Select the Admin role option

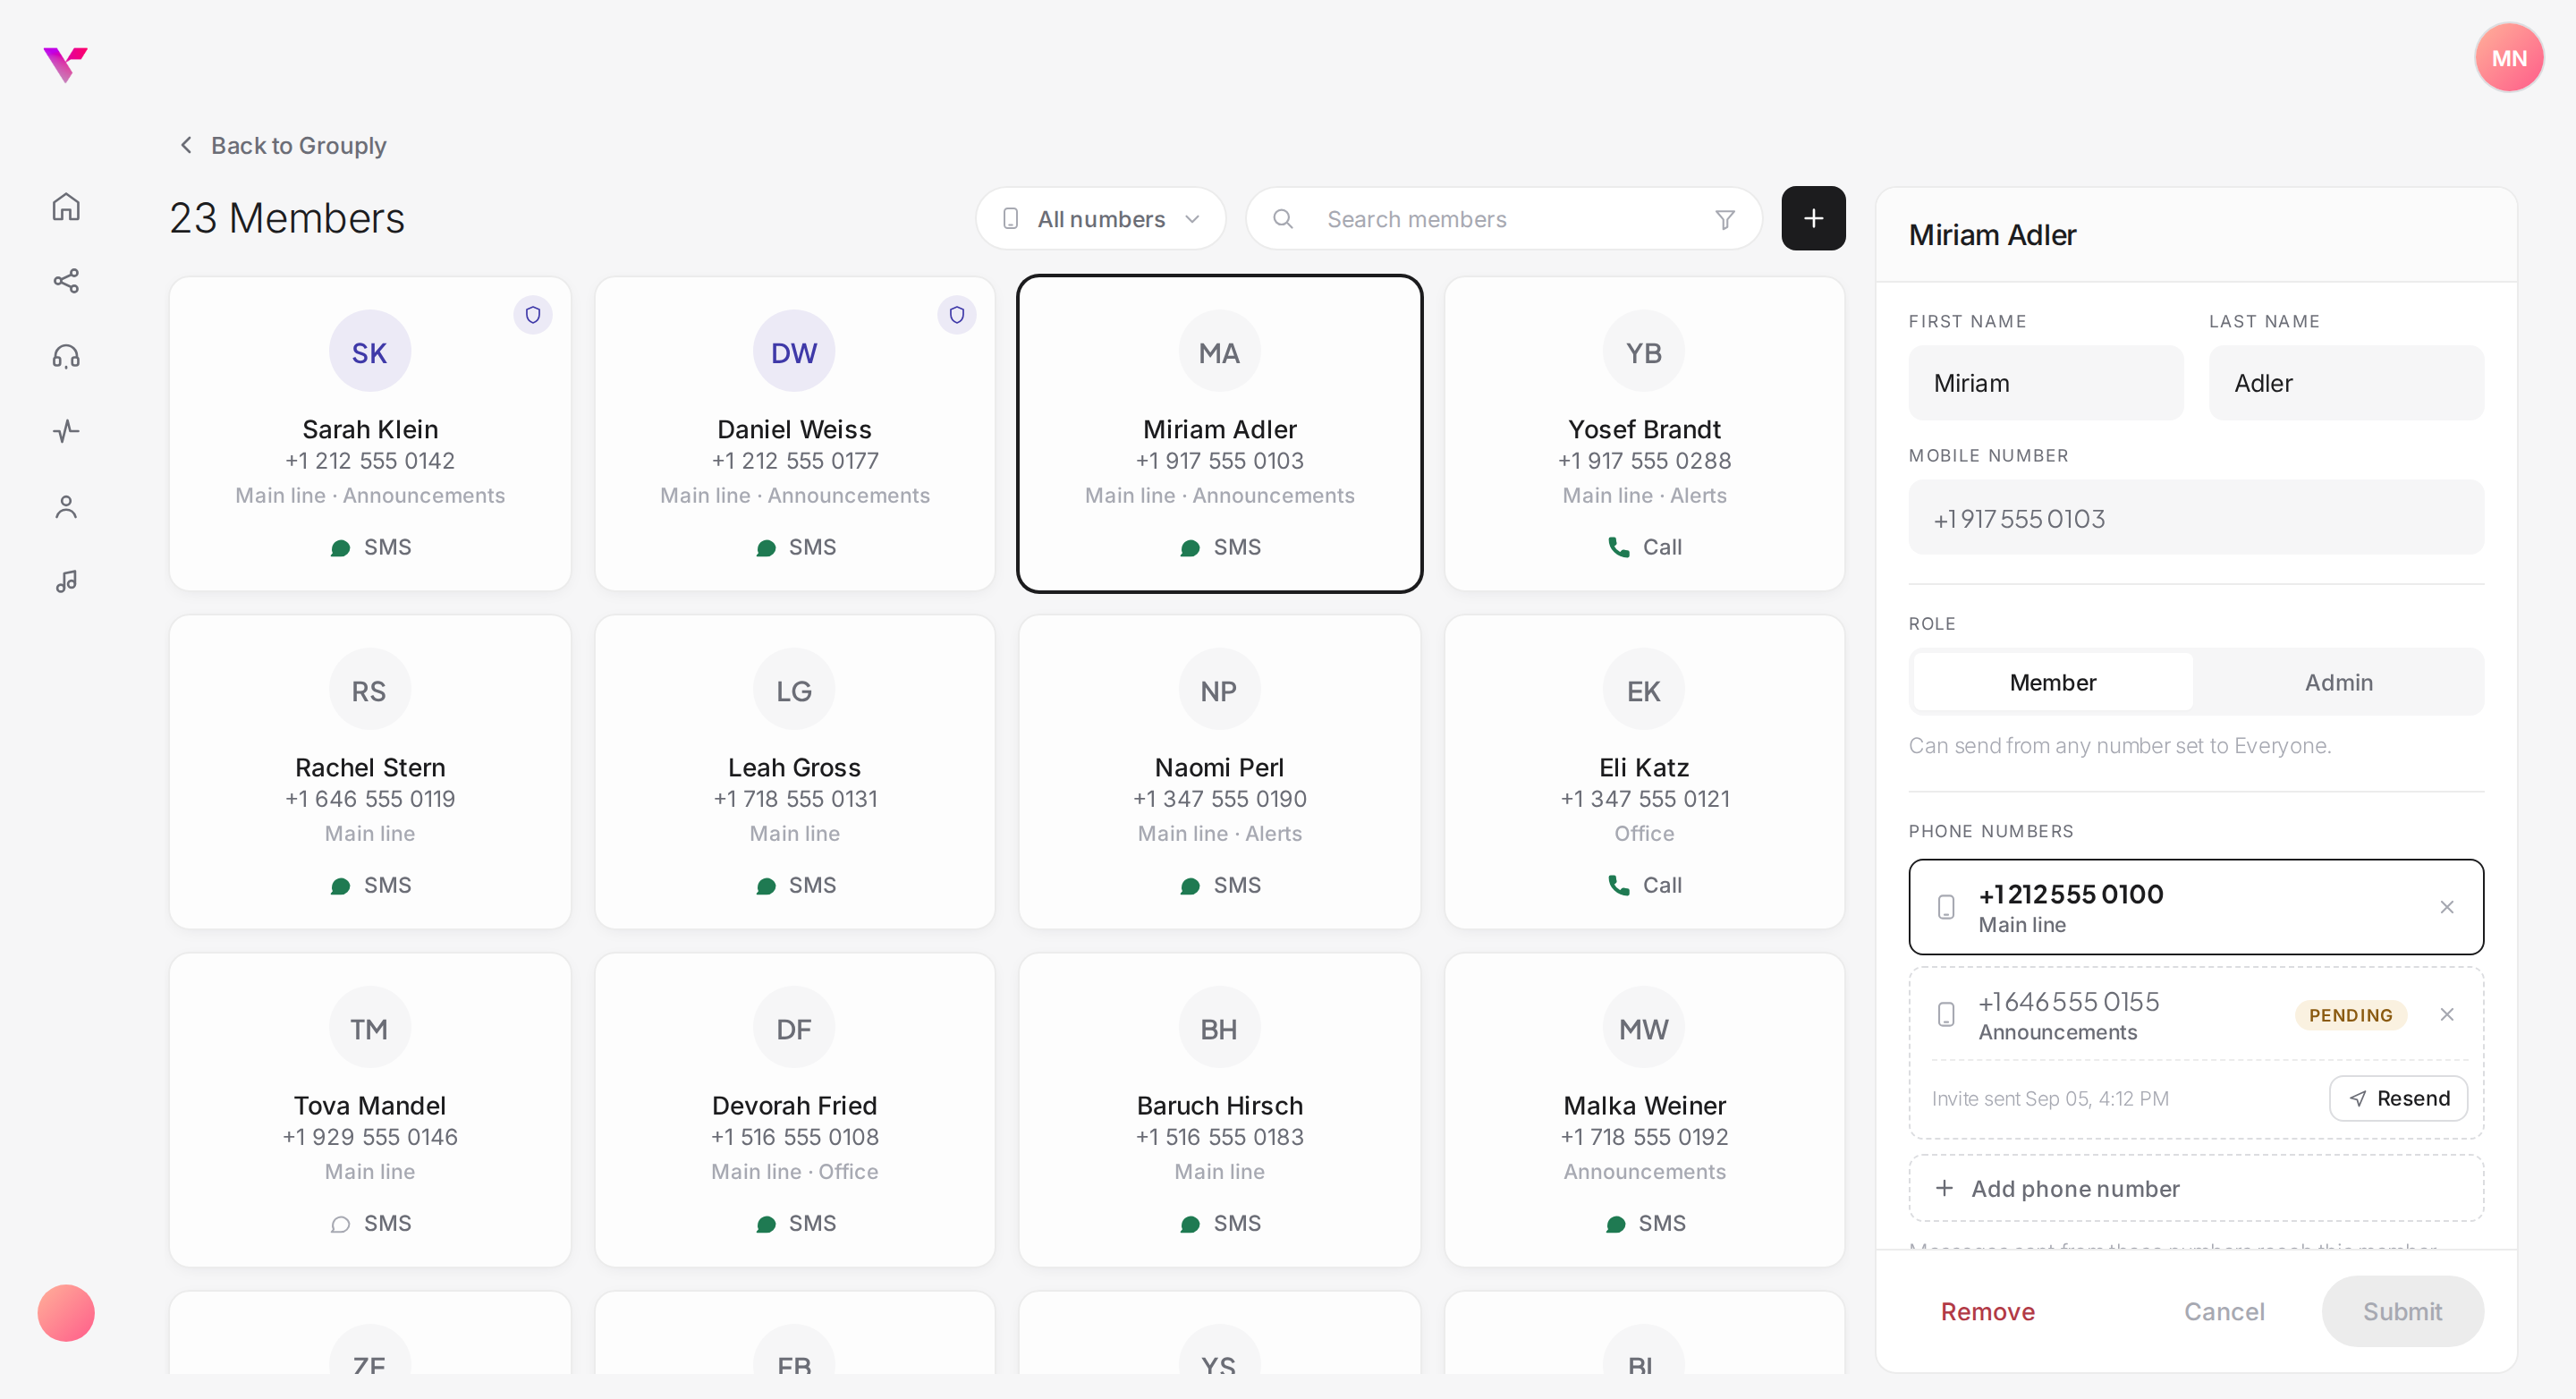tap(2338, 682)
